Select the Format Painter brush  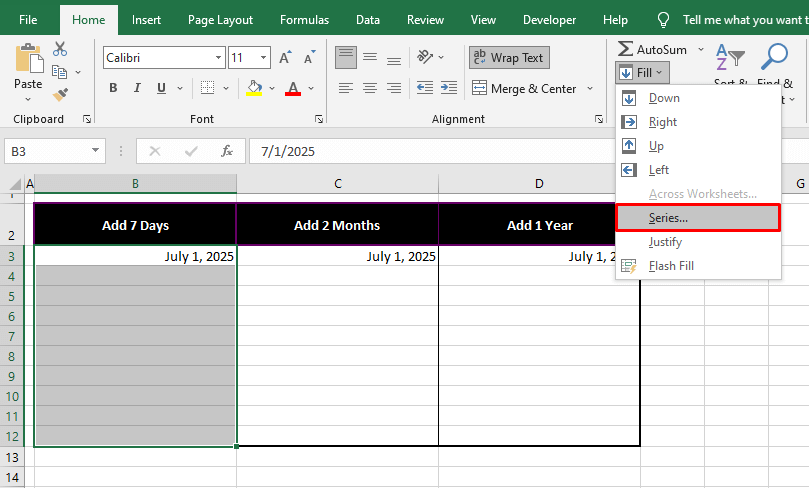[60, 94]
